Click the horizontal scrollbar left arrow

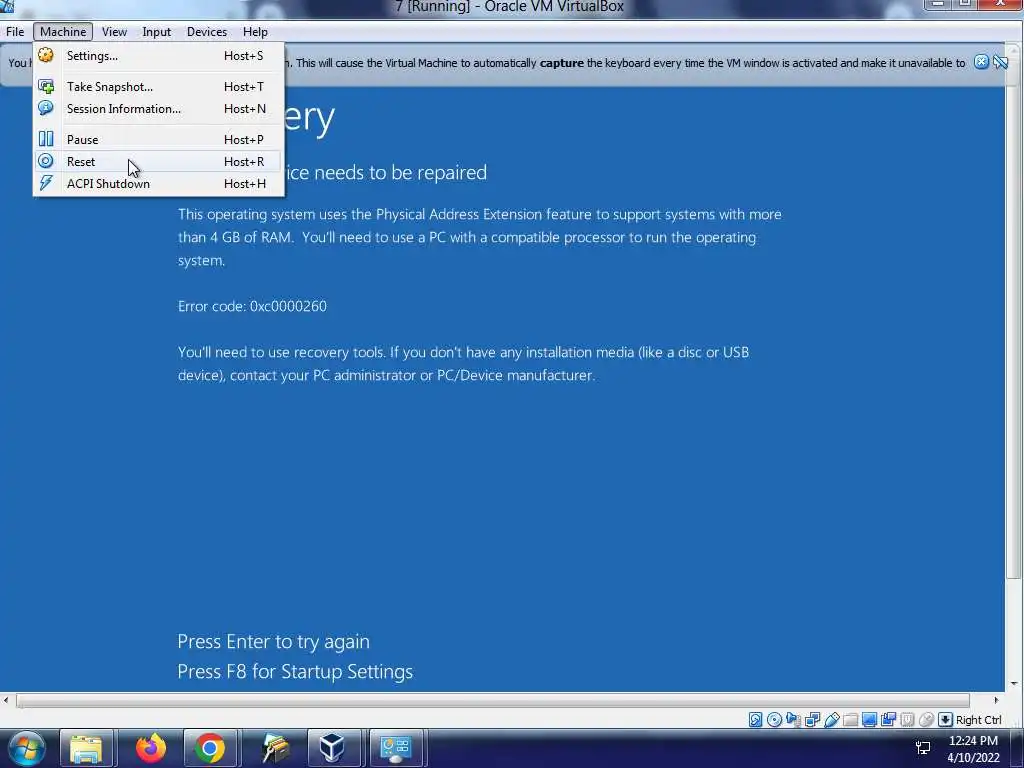click(x=6, y=701)
